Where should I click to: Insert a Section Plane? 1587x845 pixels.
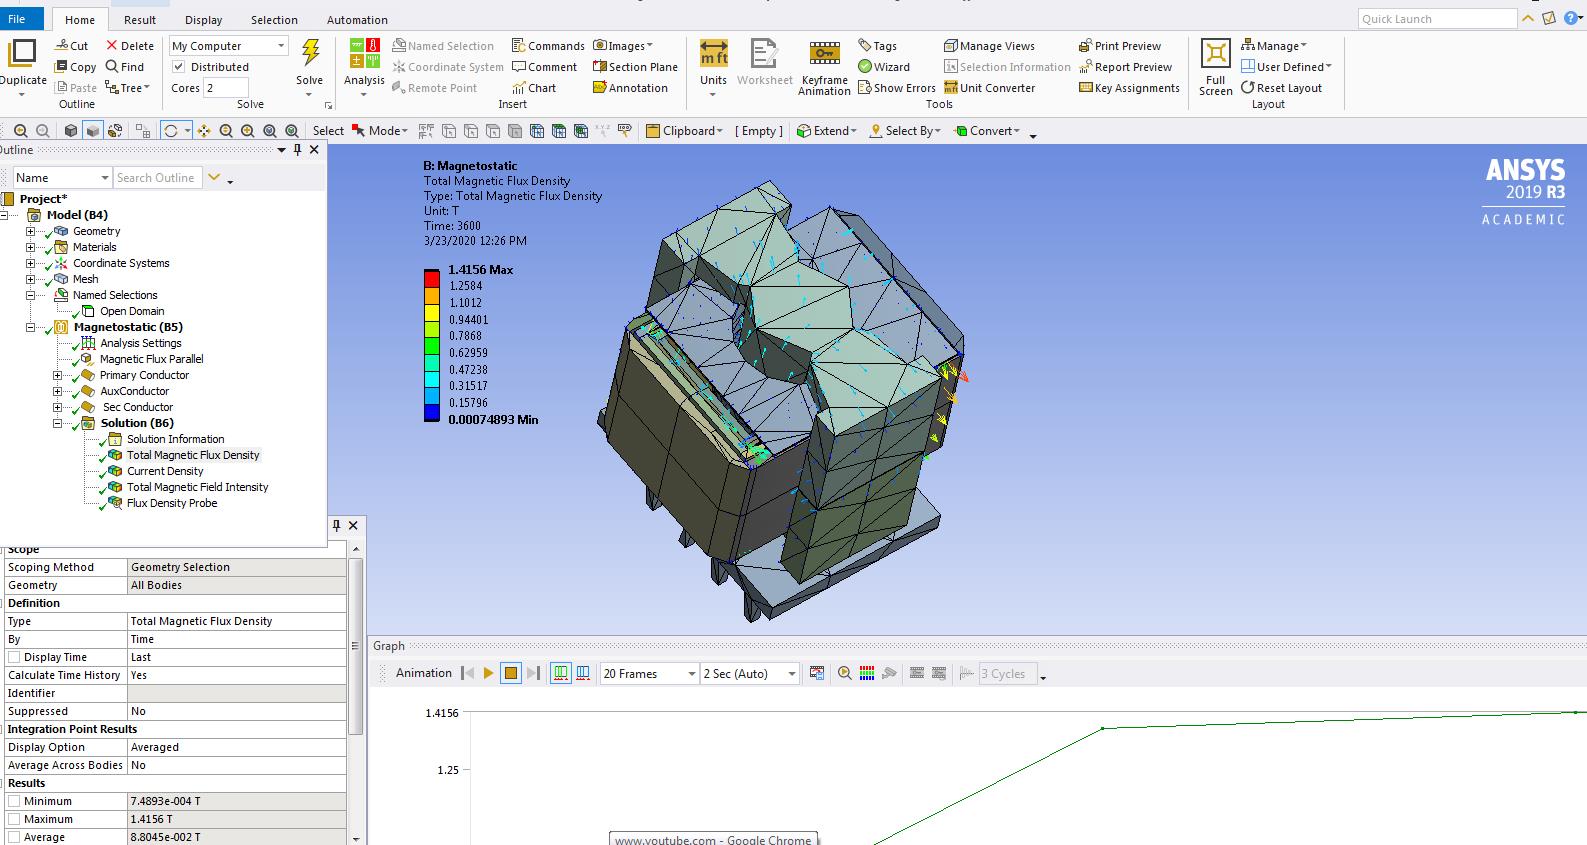point(635,67)
